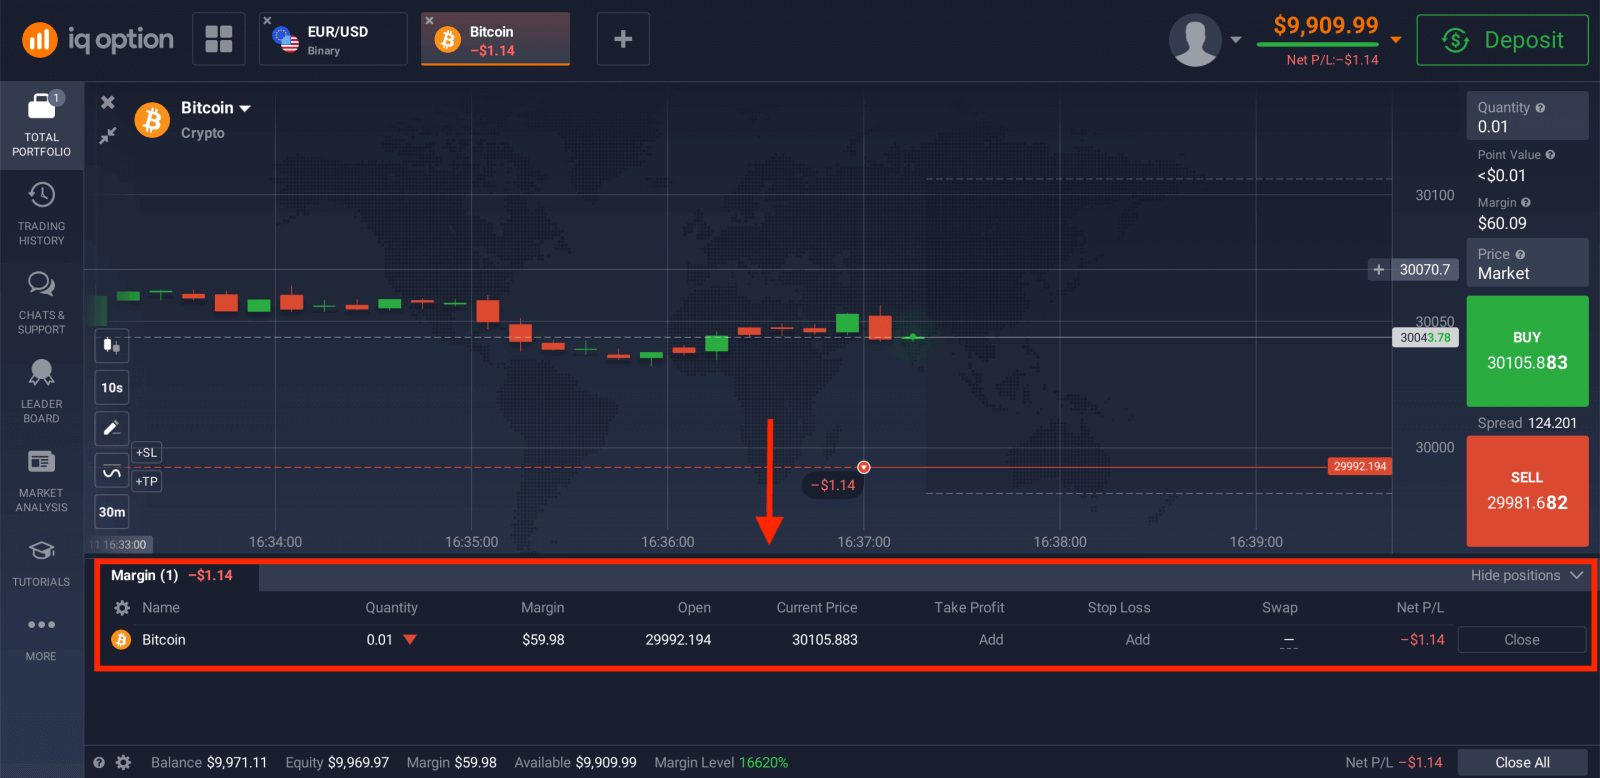Collapse with Hide positions
This screenshot has width=1600, height=778.
click(1527, 575)
